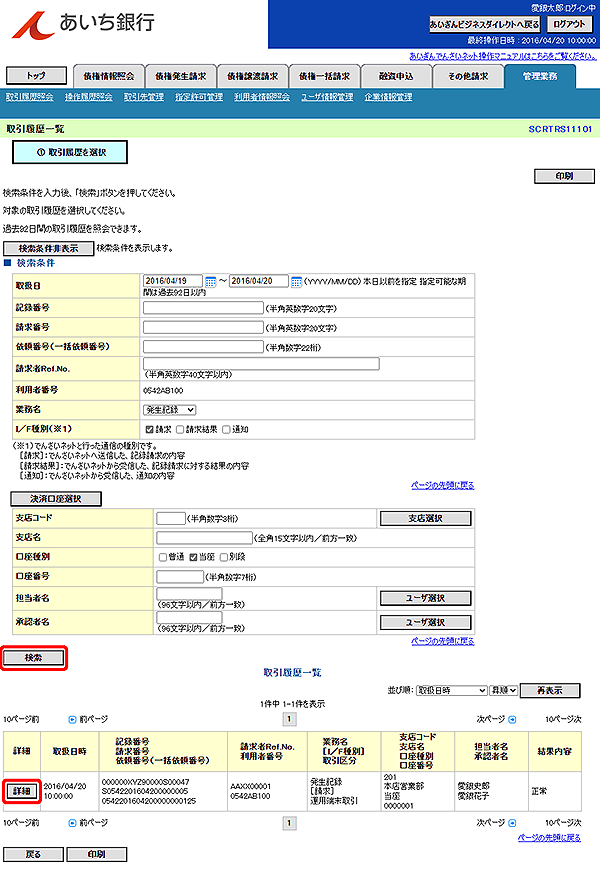Image resolution: width=600 pixels, height=870 pixels.
Task: Return to あいぎんビジネスダイレクト
Action: coord(484,24)
